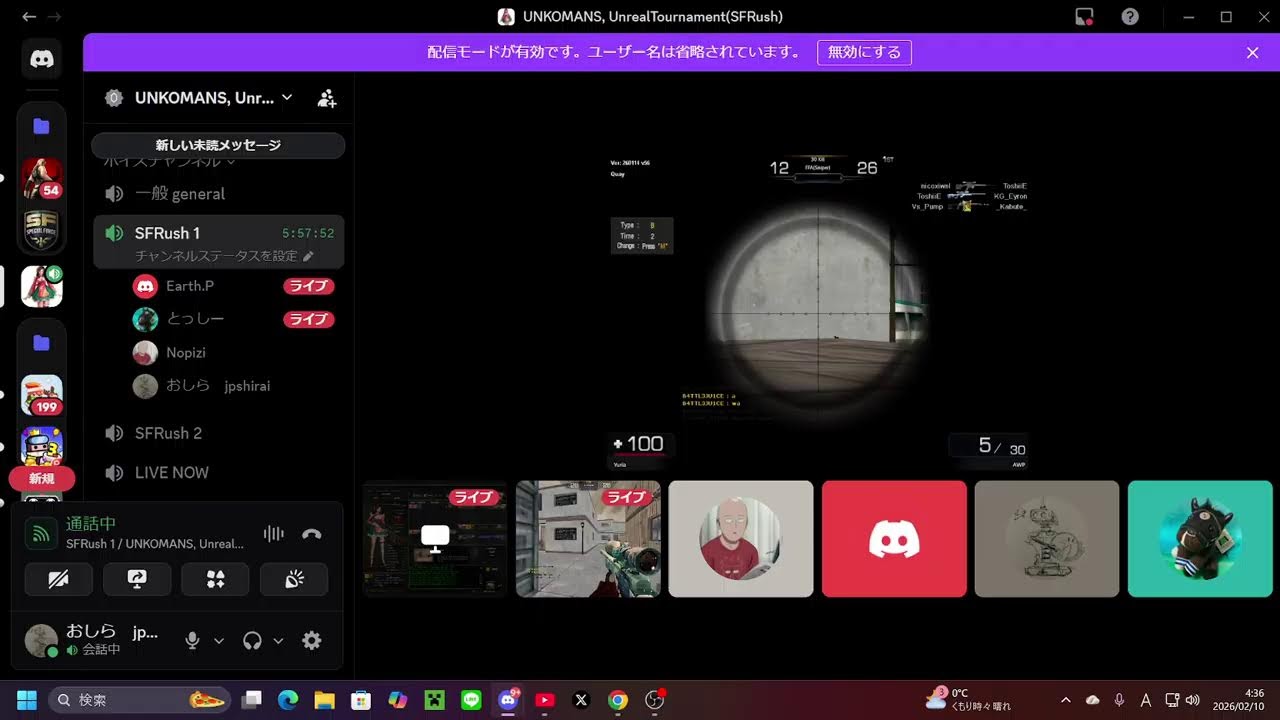
Task: Open the first purple server folder
Action: 42,127
